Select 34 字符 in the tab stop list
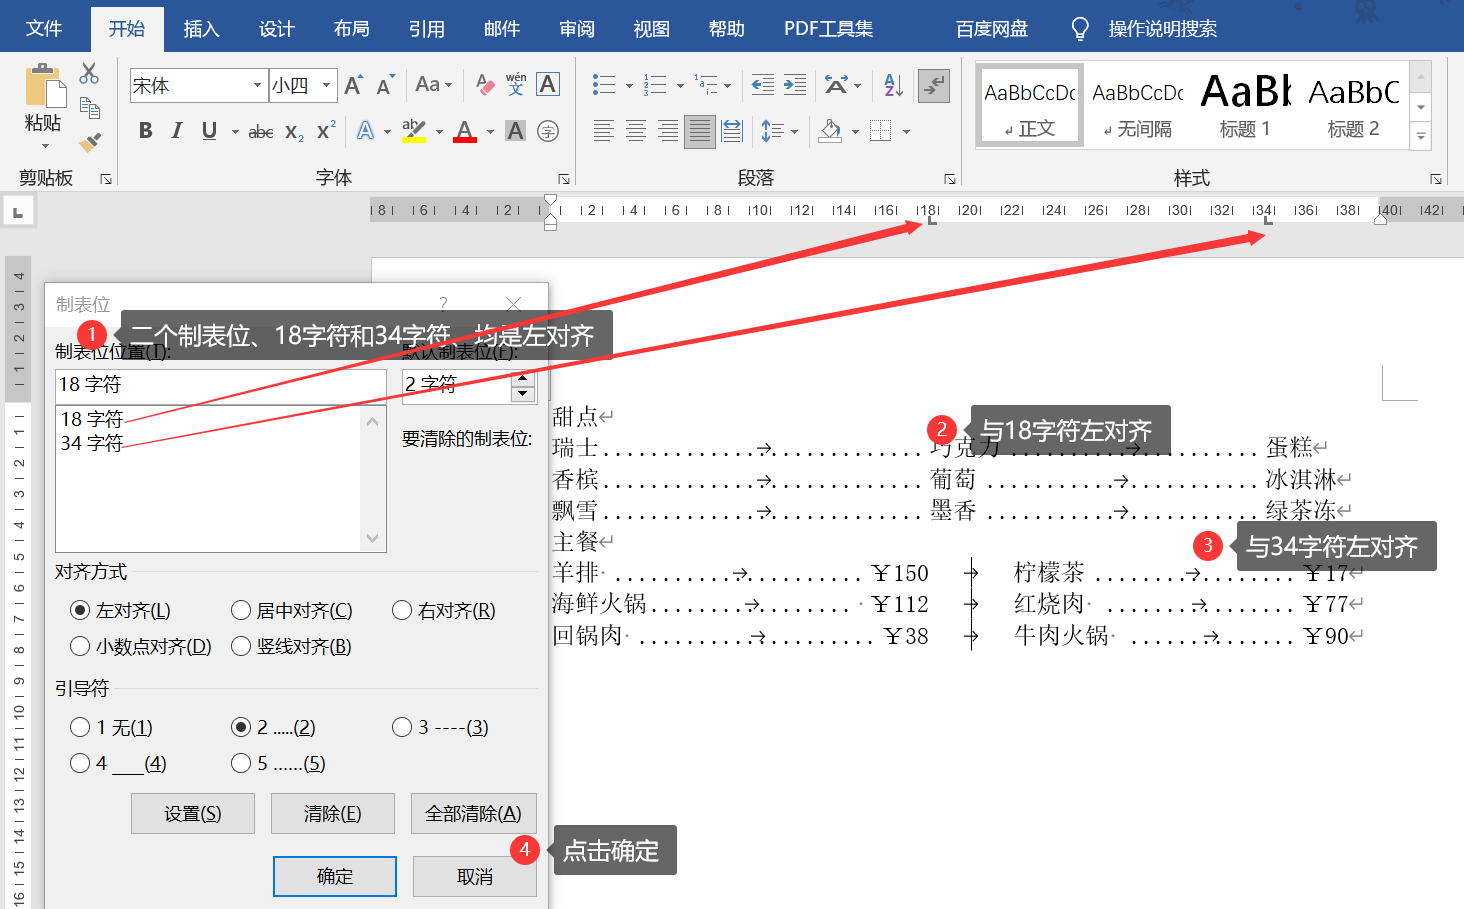This screenshot has height=909, width=1464. (92, 443)
